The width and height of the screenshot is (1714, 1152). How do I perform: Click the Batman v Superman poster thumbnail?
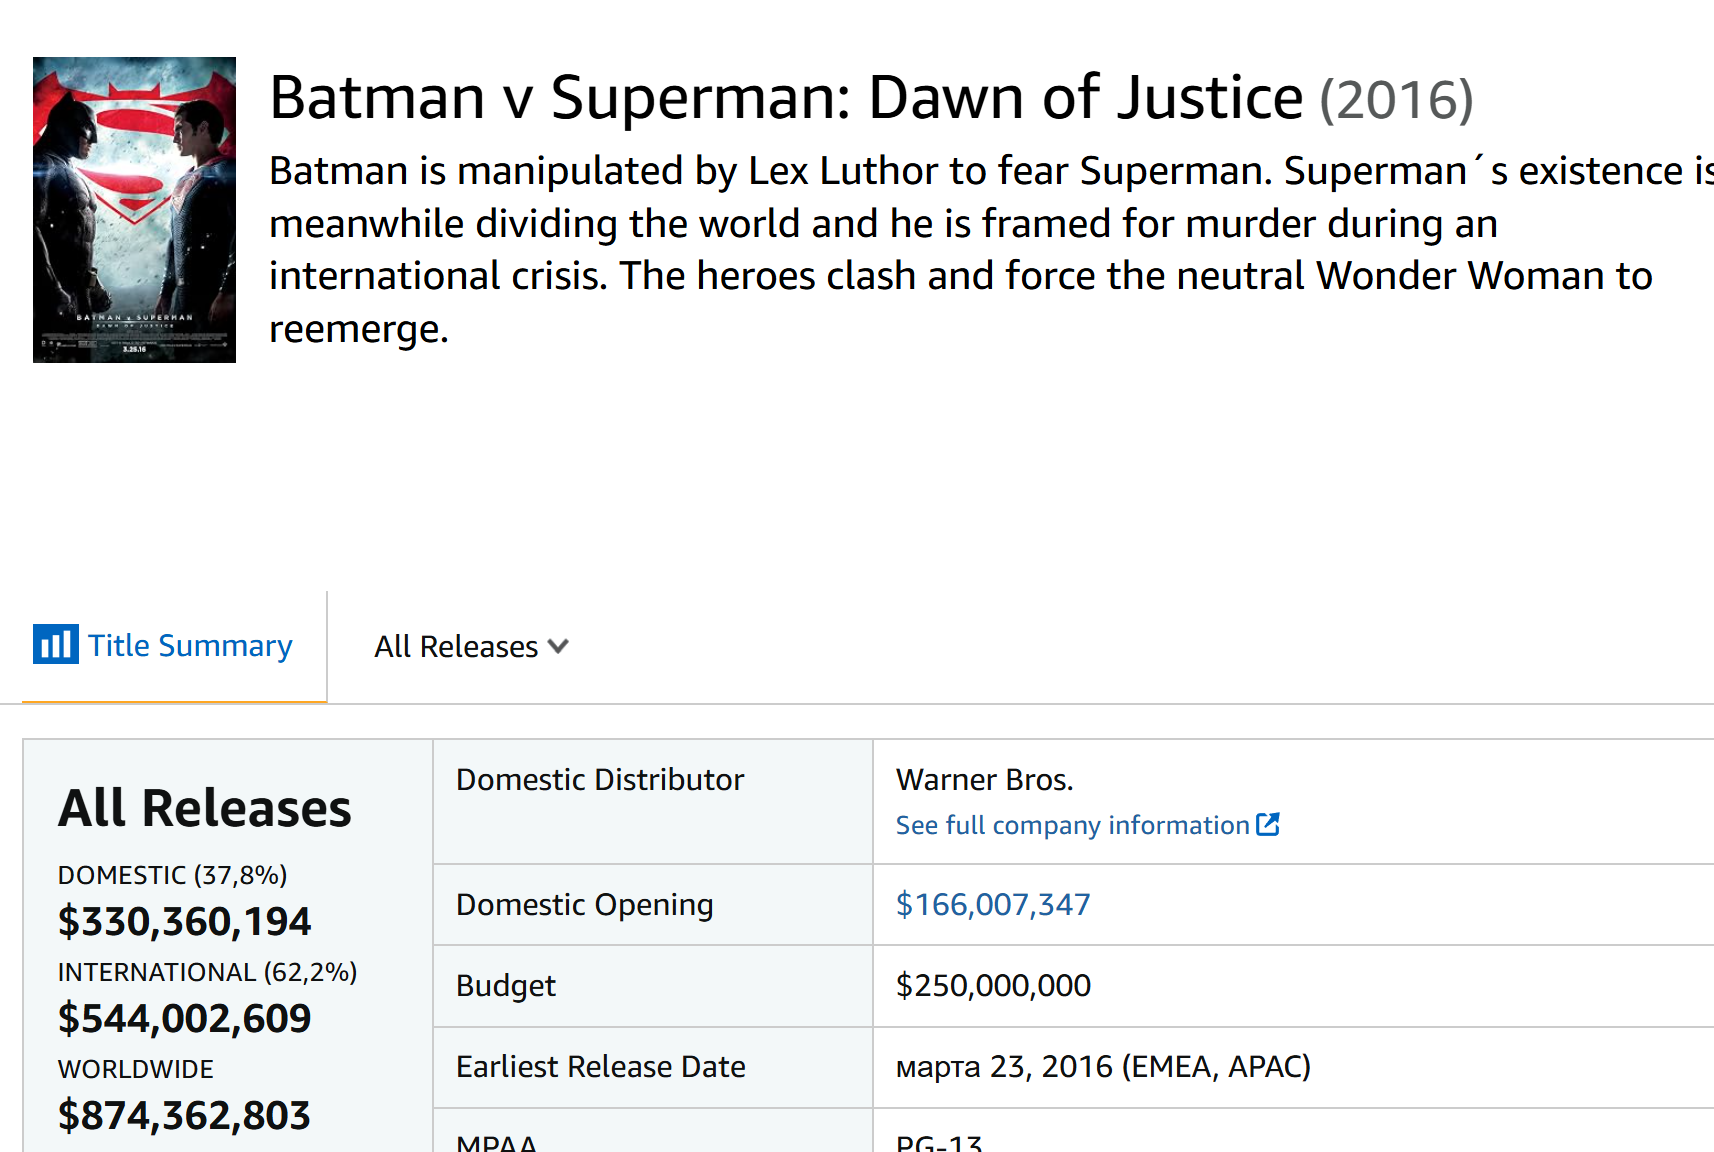pyautogui.click(x=134, y=209)
